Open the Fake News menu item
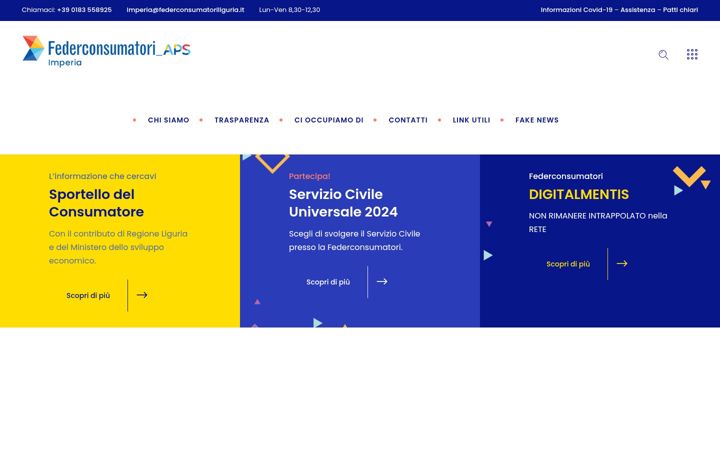This screenshot has width=720, height=450. tap(537, 120)
